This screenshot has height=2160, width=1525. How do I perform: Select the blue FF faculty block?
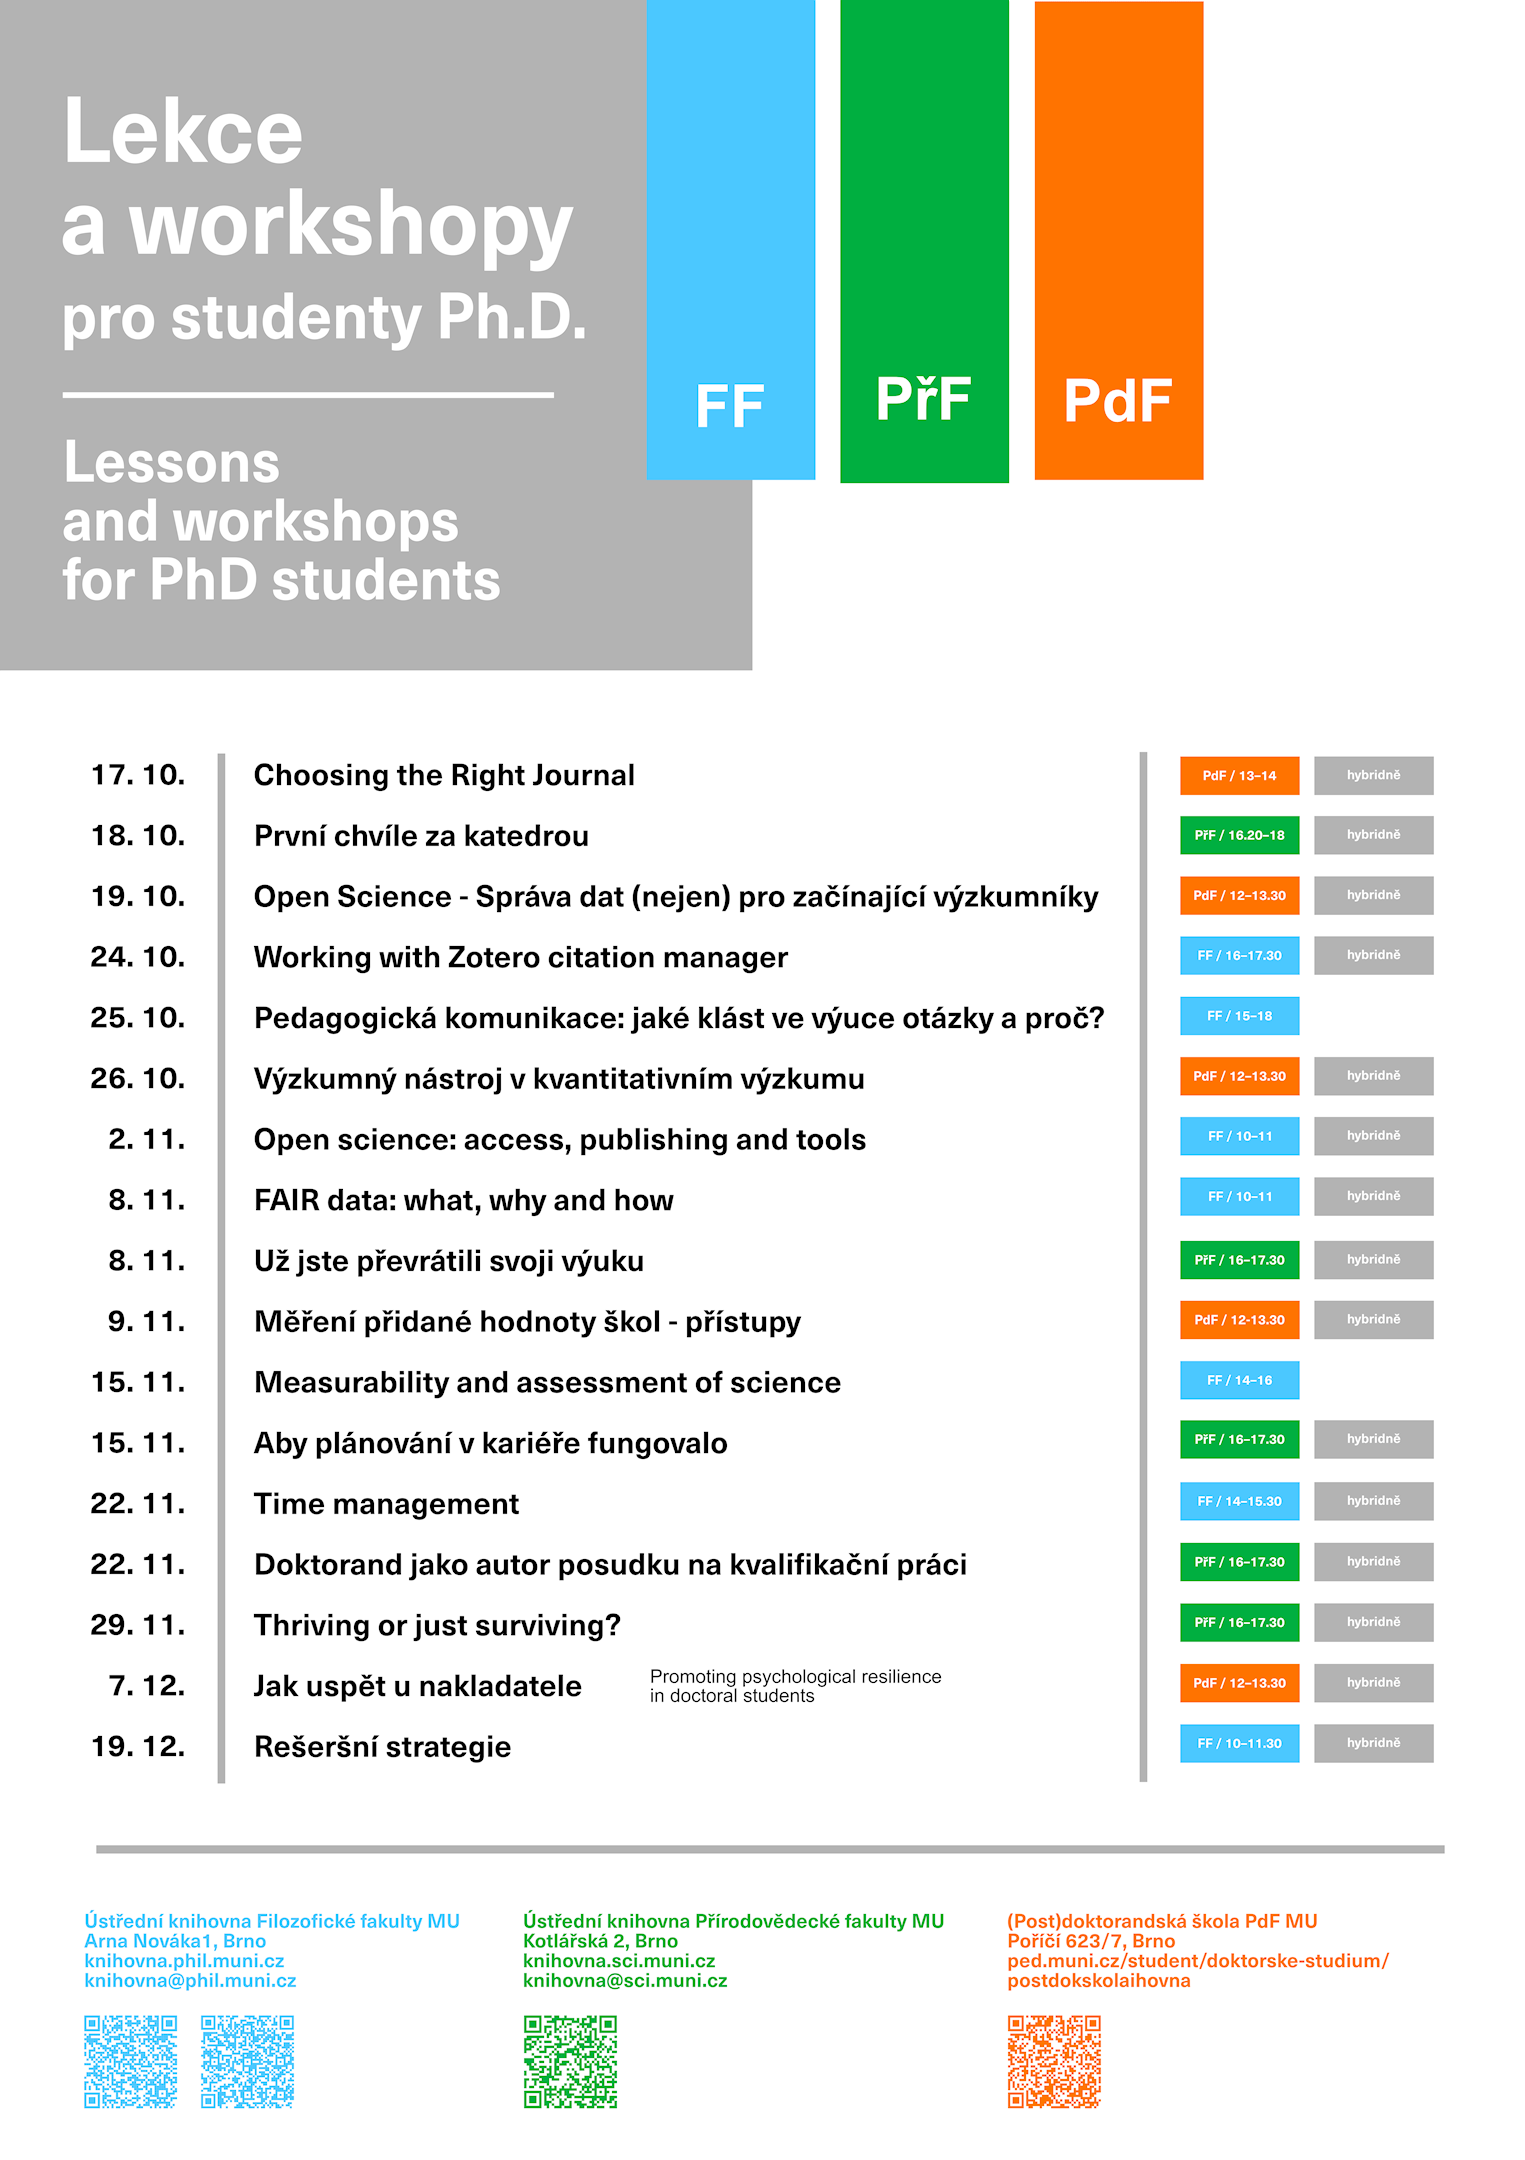coord(730,240)
